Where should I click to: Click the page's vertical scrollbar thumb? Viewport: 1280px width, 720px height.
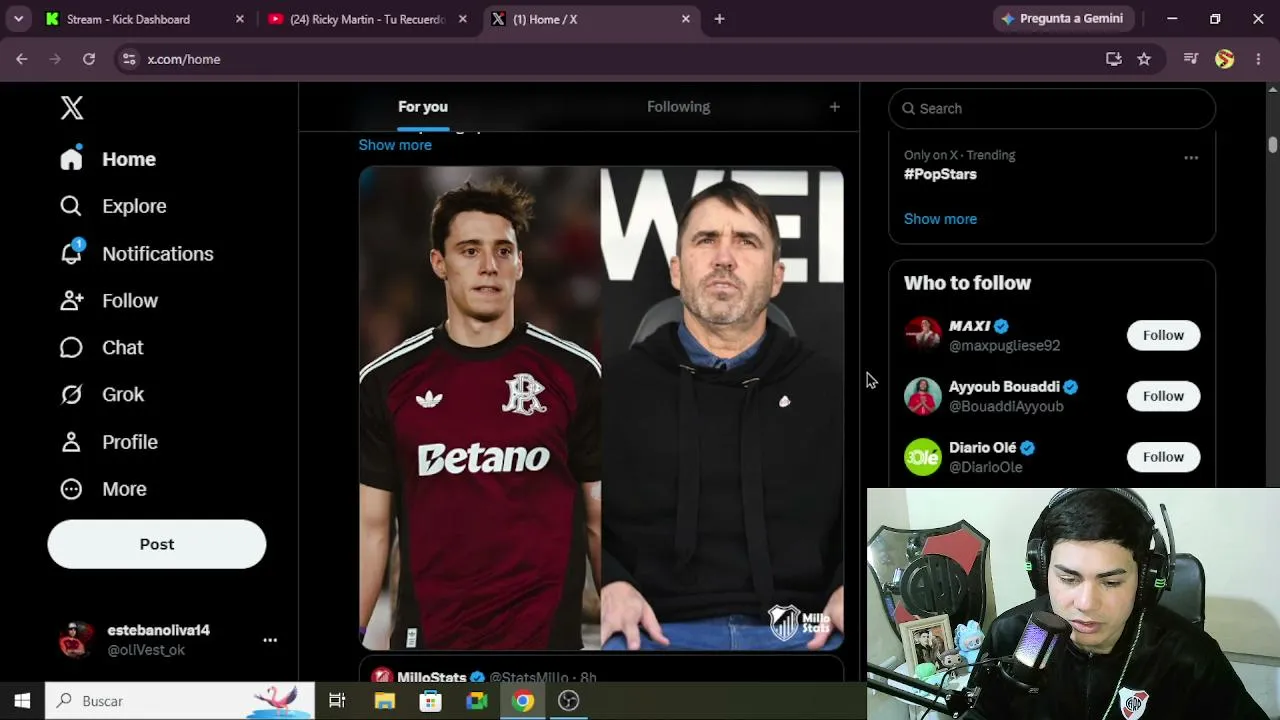click(1272, 144)
